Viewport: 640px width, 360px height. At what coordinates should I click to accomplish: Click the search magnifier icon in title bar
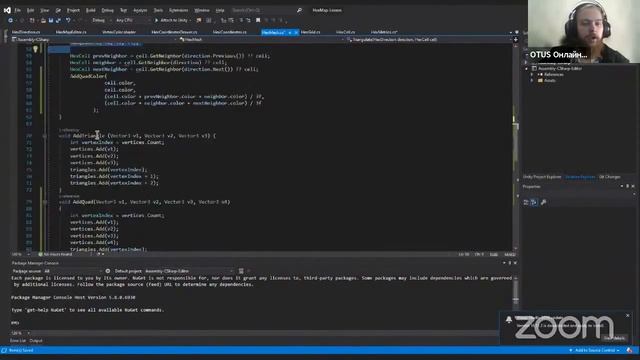coord(299,10)
